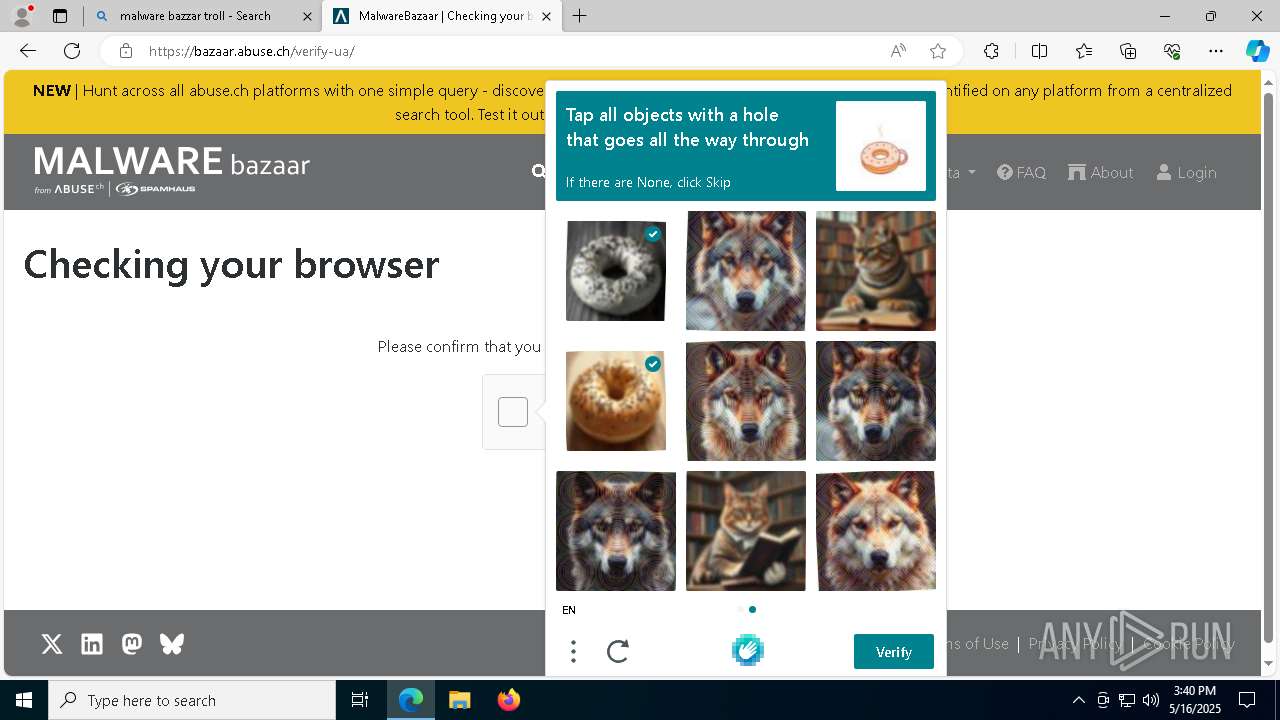This screenshot has height=720, width=1280.
Task: Open Edge Settings and more menu
Action: tap(1216, 51)
